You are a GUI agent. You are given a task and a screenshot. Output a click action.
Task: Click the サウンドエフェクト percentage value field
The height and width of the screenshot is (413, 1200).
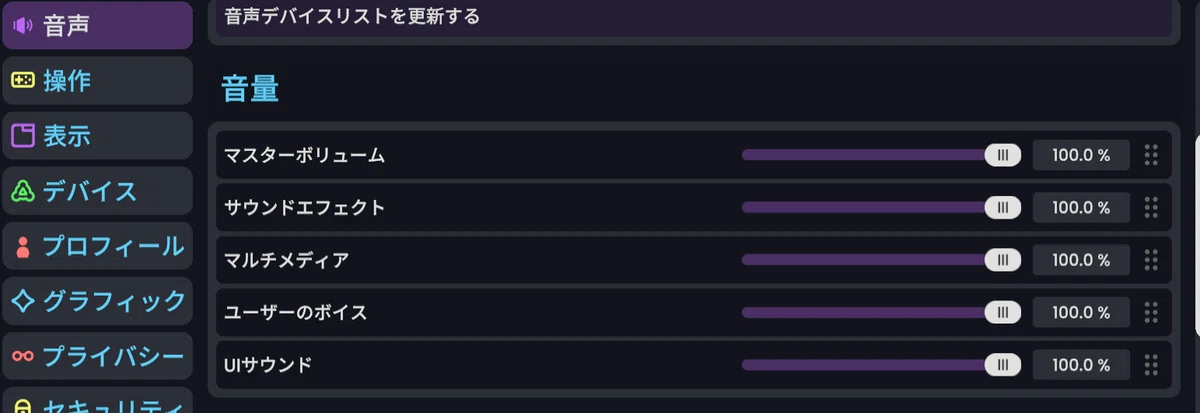click(x=1081, y=207)
